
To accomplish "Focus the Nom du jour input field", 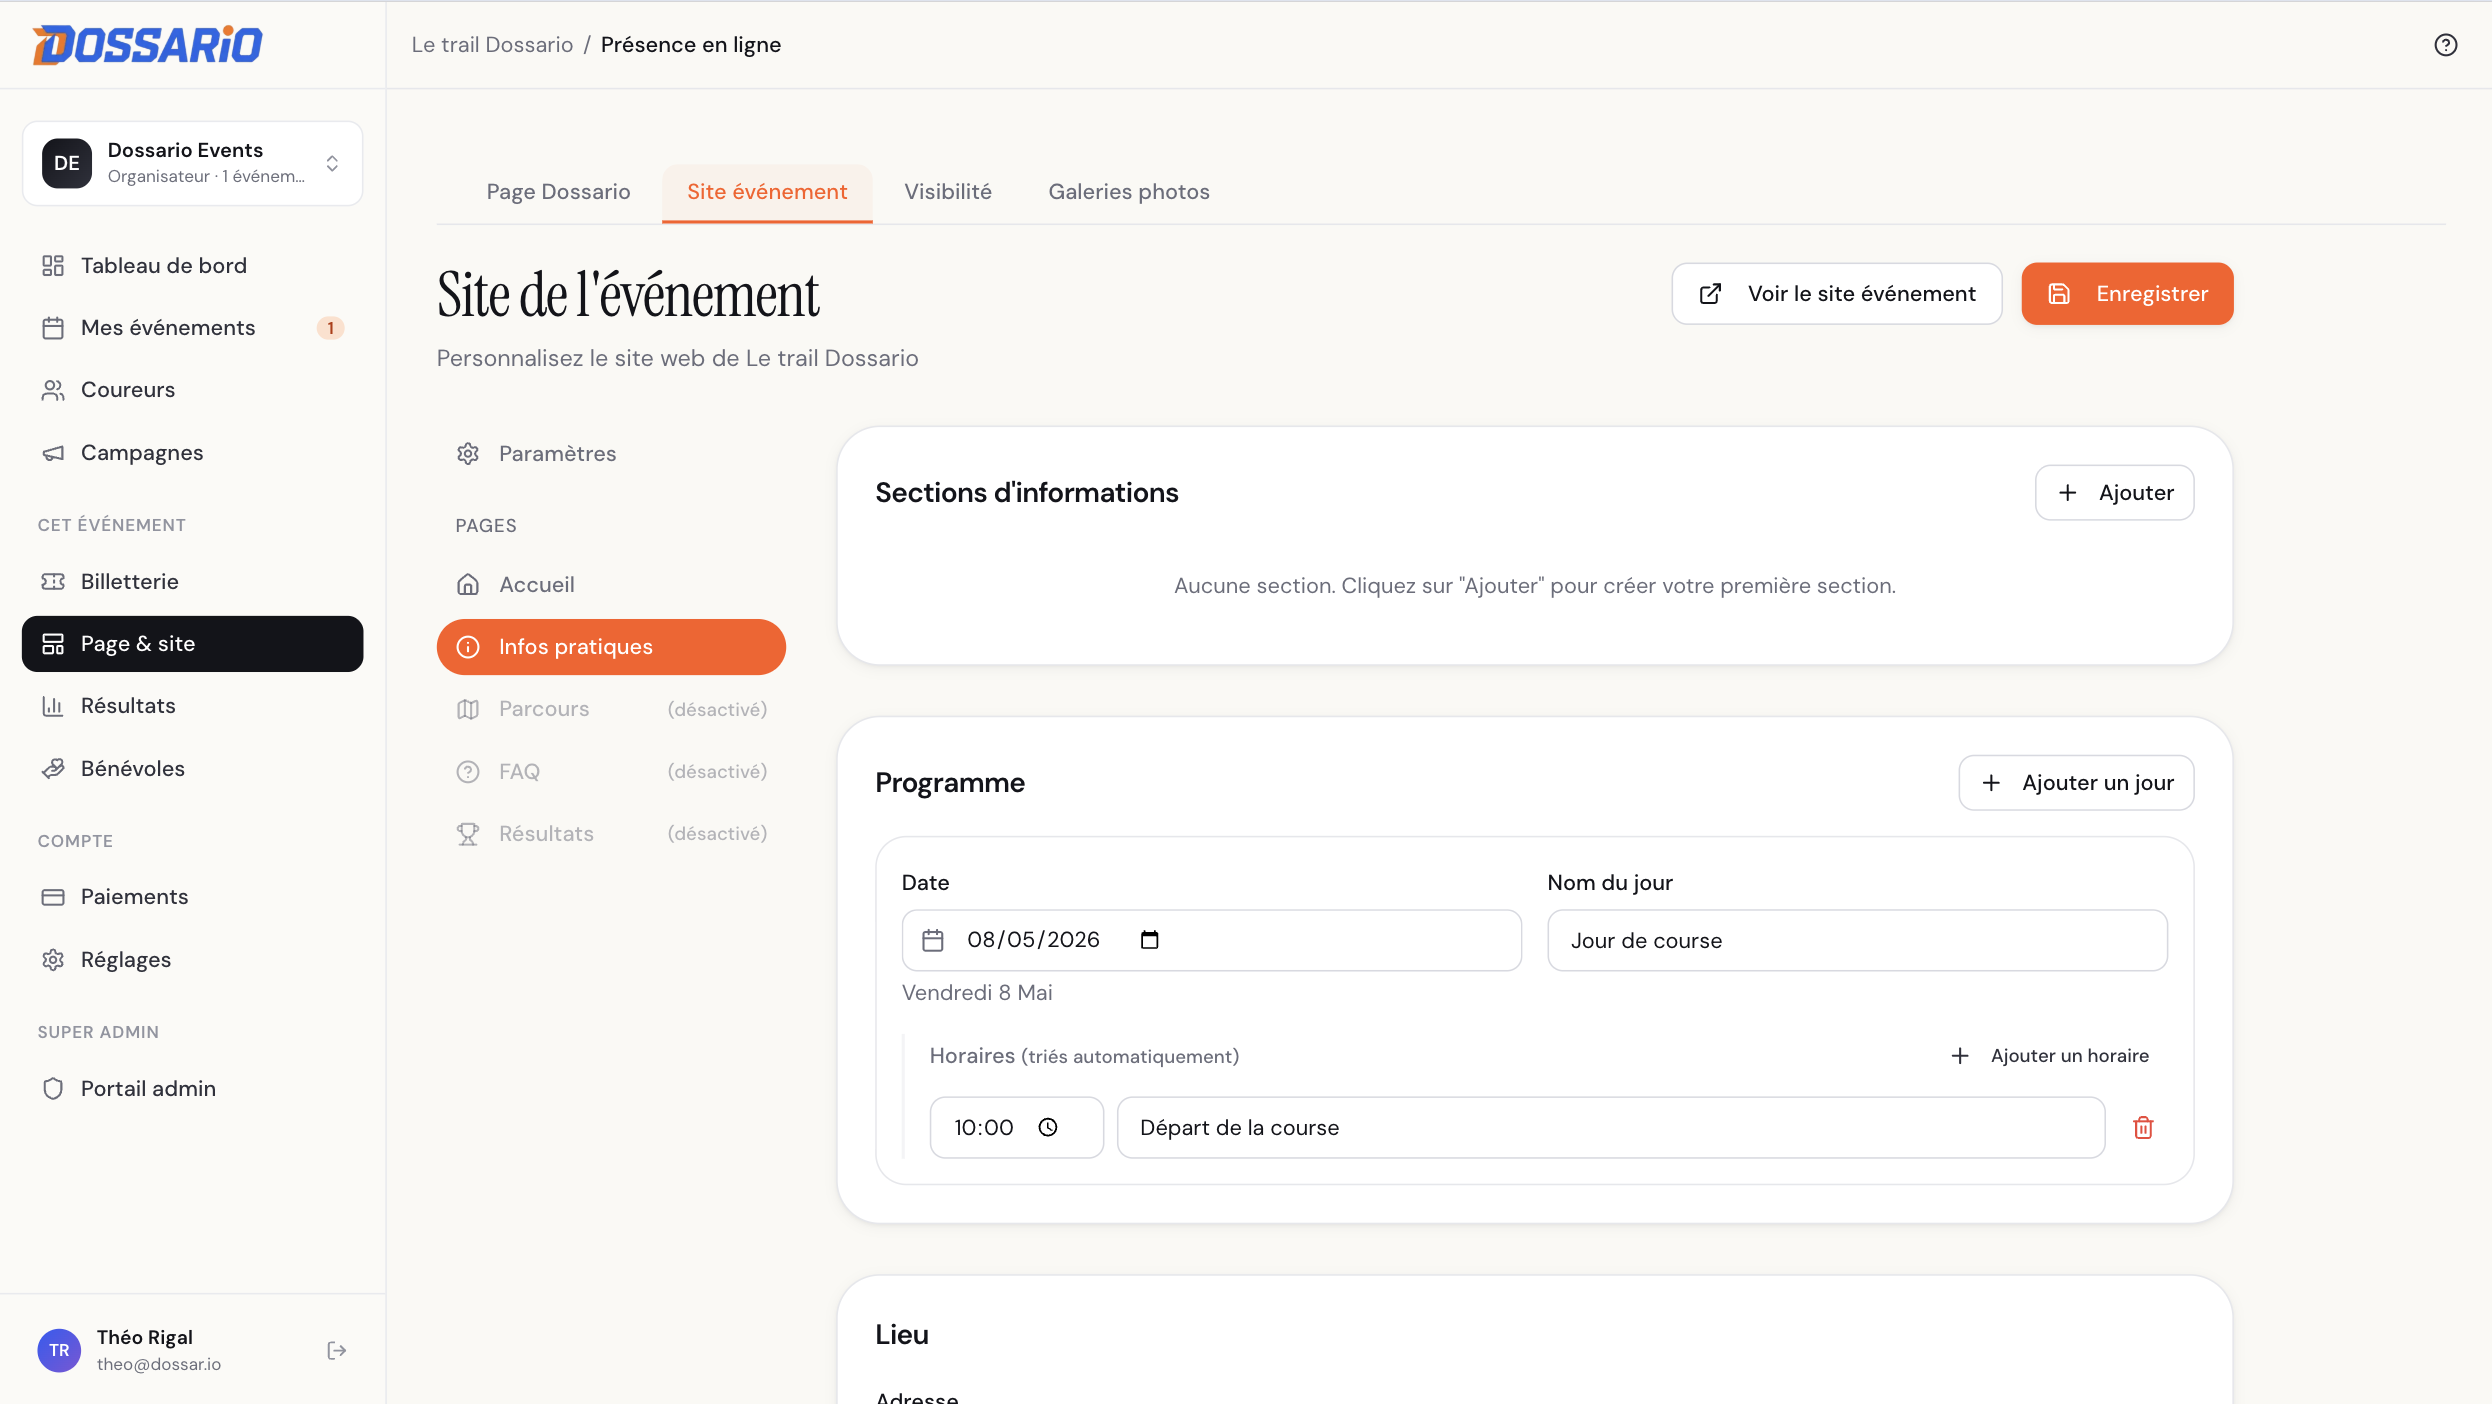I will pyautogui.click(x=1857, y=941).
